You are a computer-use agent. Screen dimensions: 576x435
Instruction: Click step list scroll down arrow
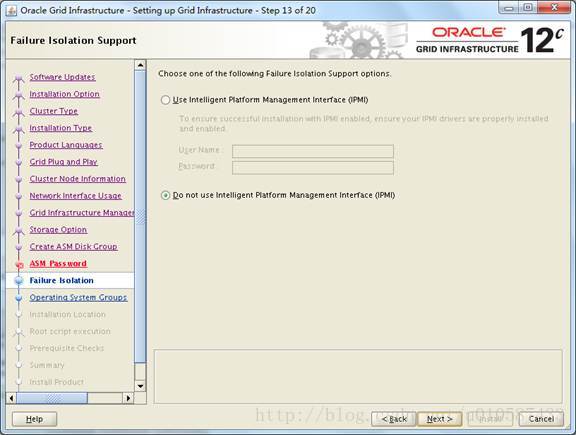coord(140,386)
